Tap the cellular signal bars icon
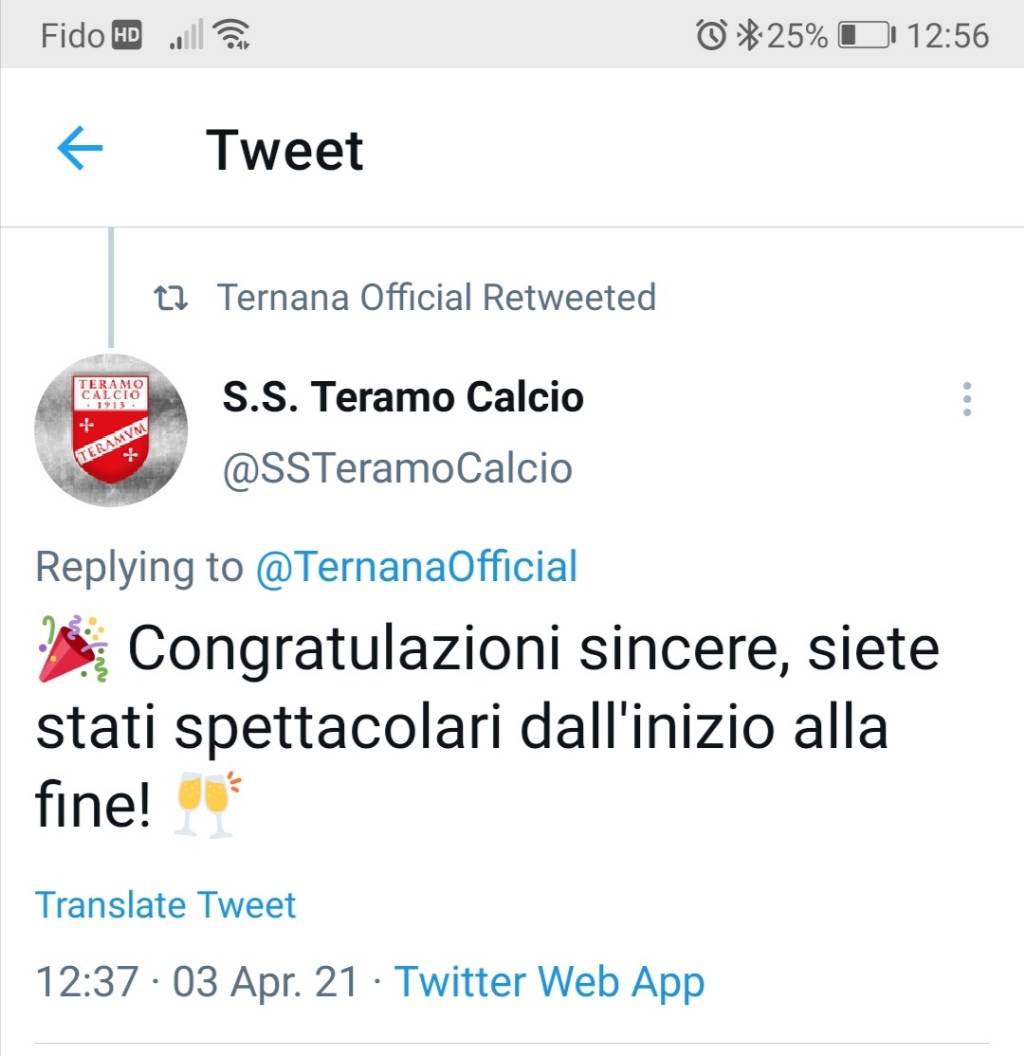The image size is (1024, 1056). (186, 34)
